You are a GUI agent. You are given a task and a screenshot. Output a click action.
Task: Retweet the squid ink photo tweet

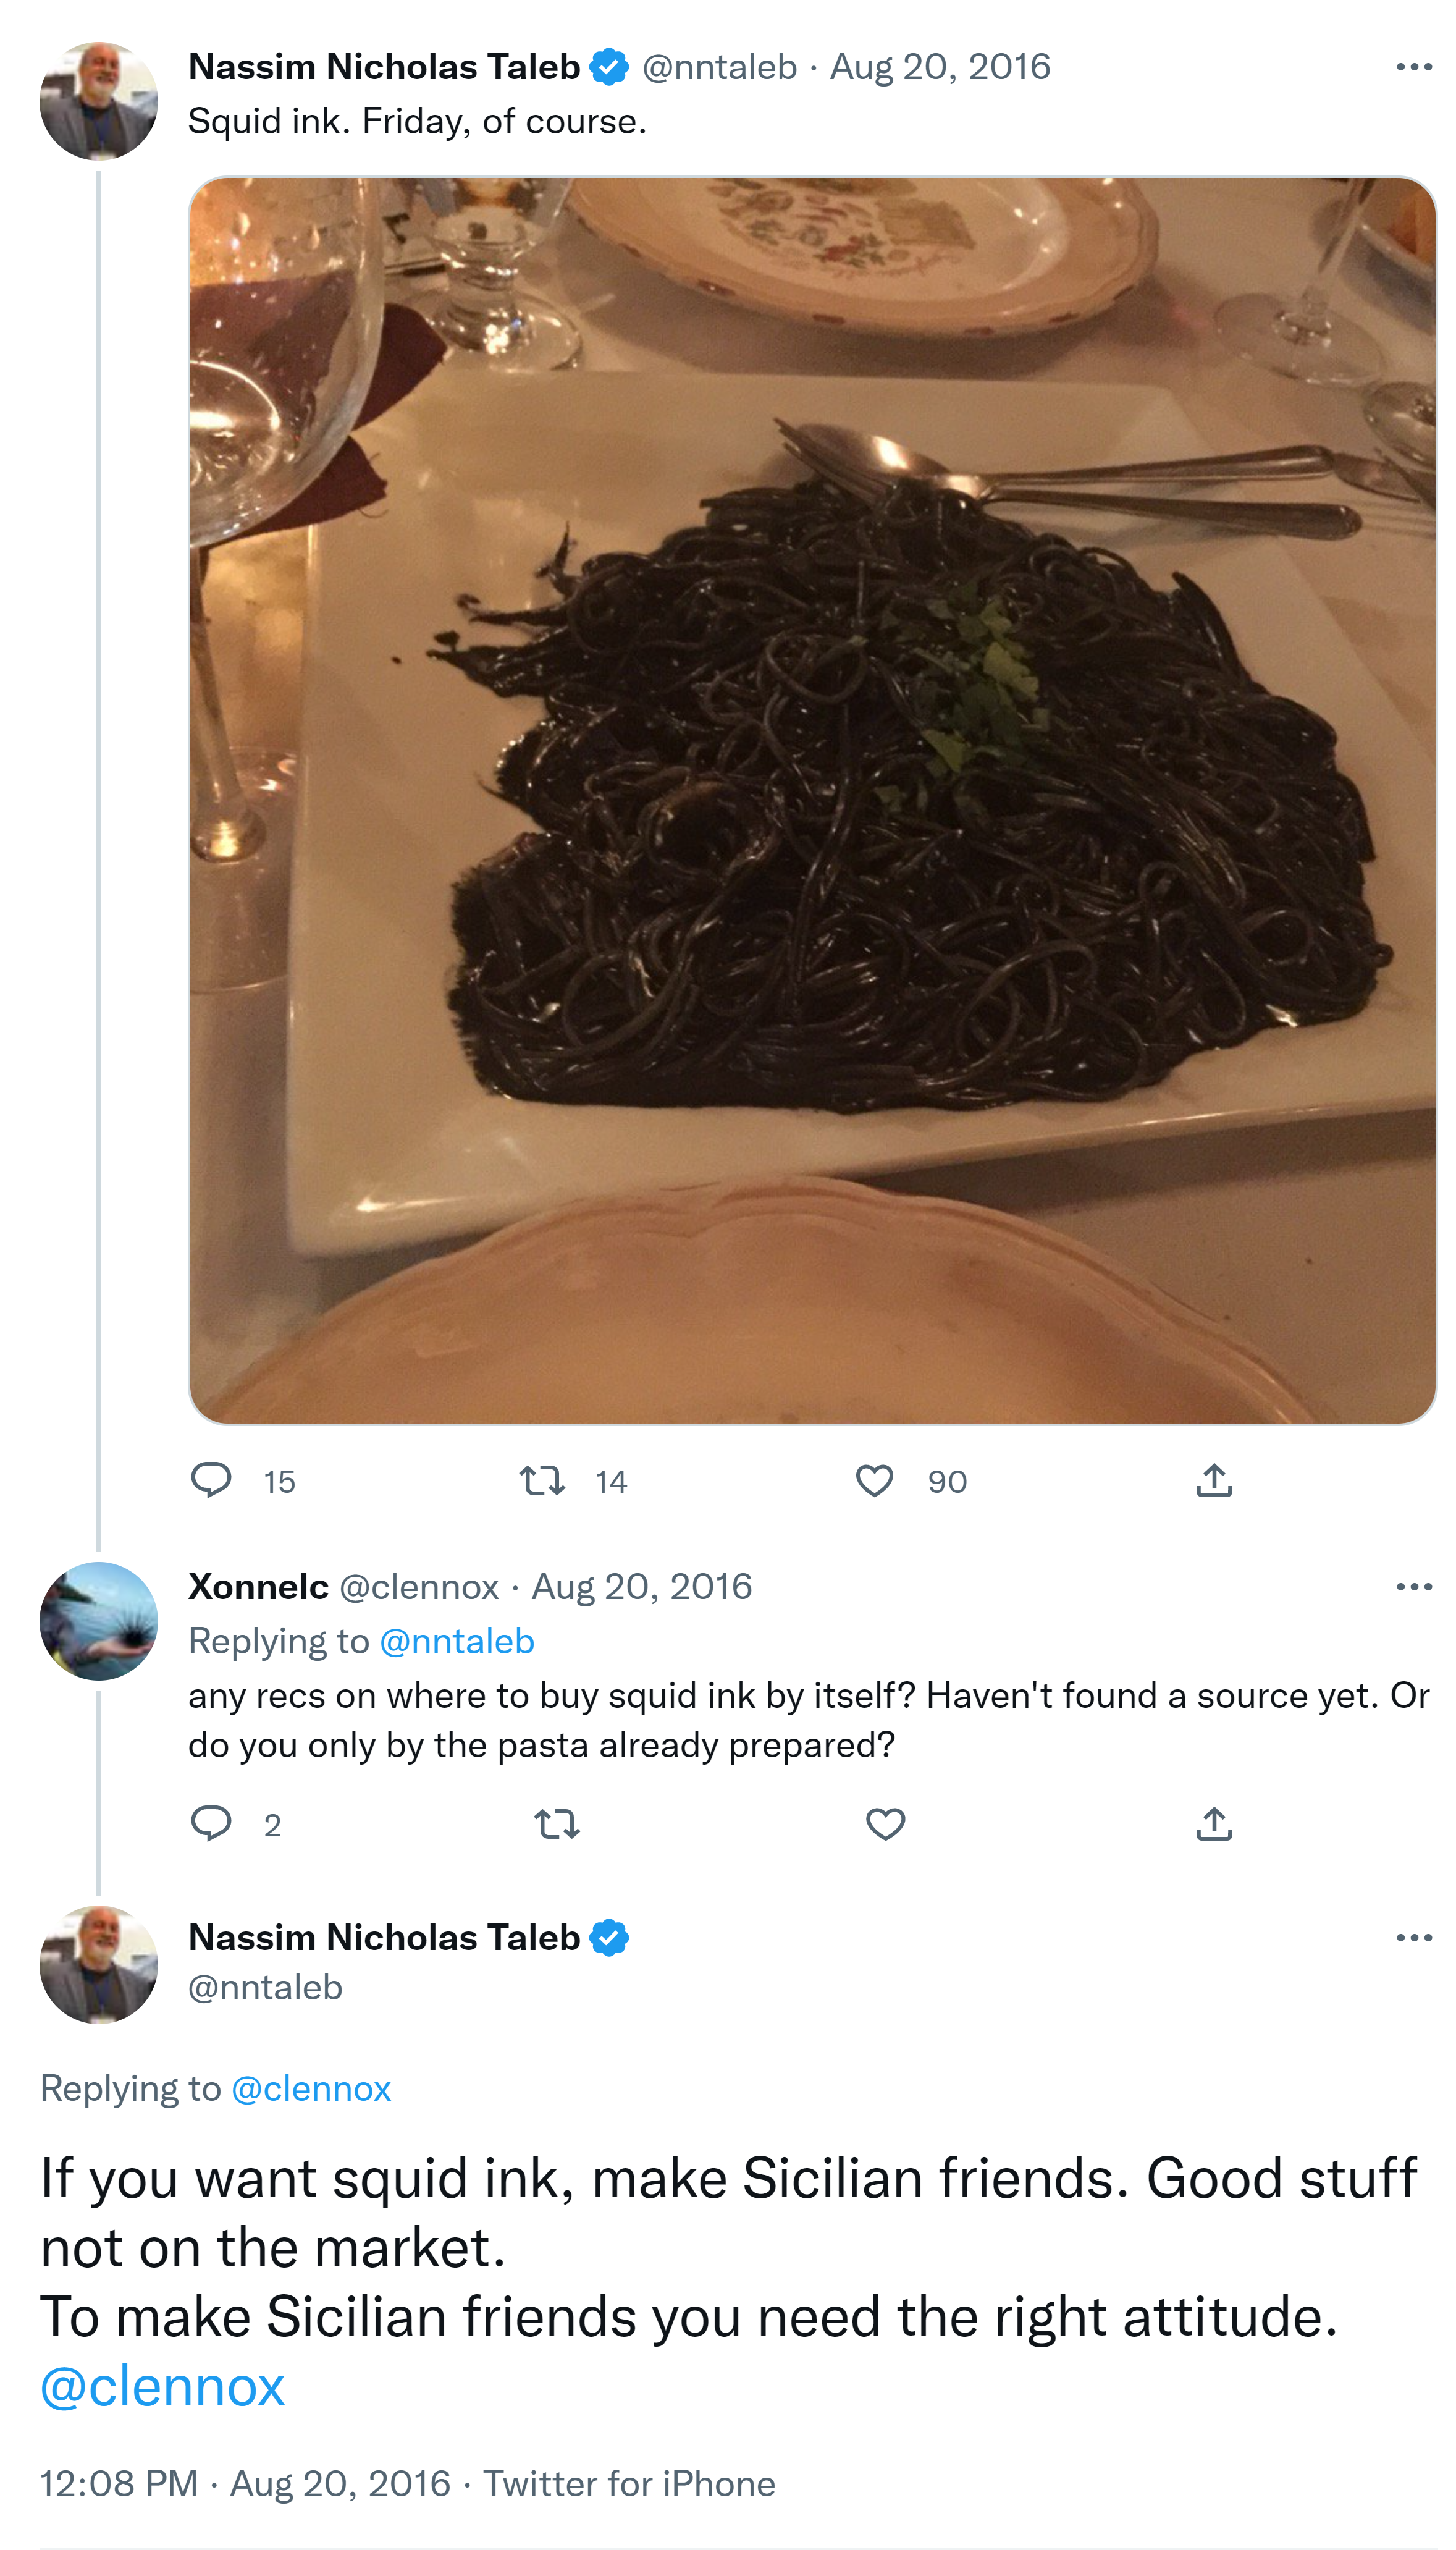542,1480
